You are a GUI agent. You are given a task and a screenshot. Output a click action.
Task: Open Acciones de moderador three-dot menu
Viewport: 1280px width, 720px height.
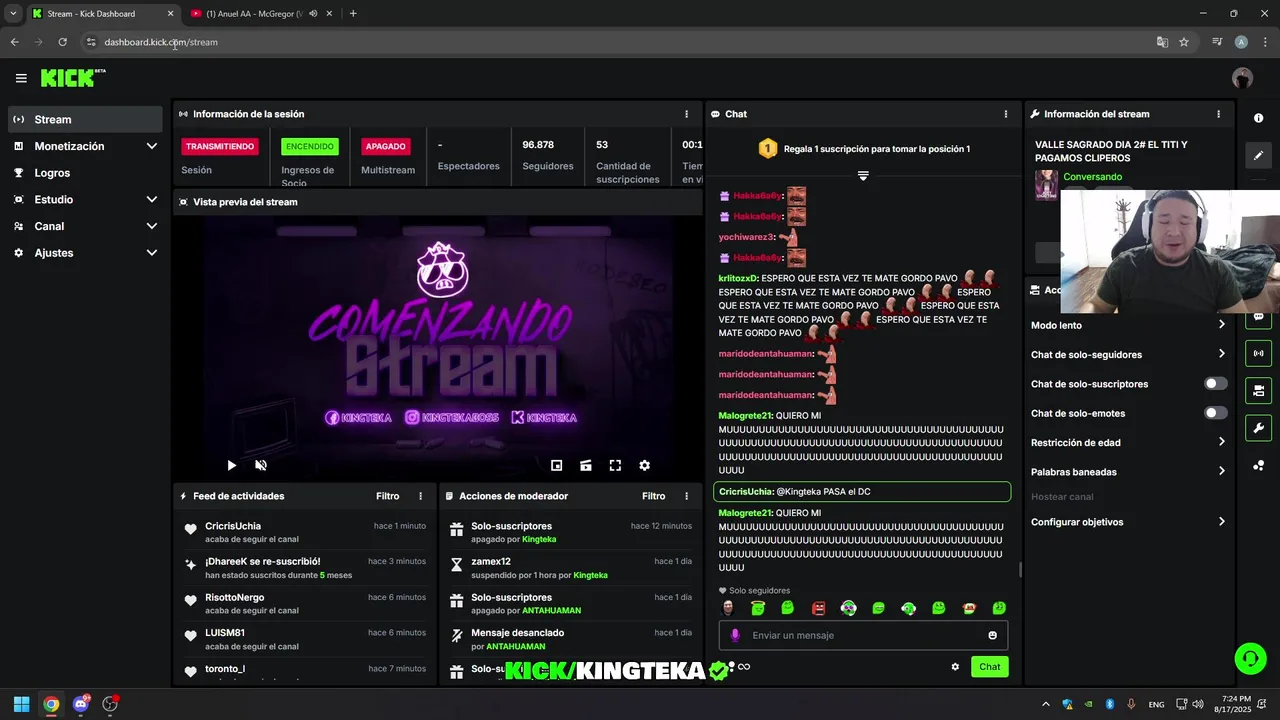pos(686,496)
